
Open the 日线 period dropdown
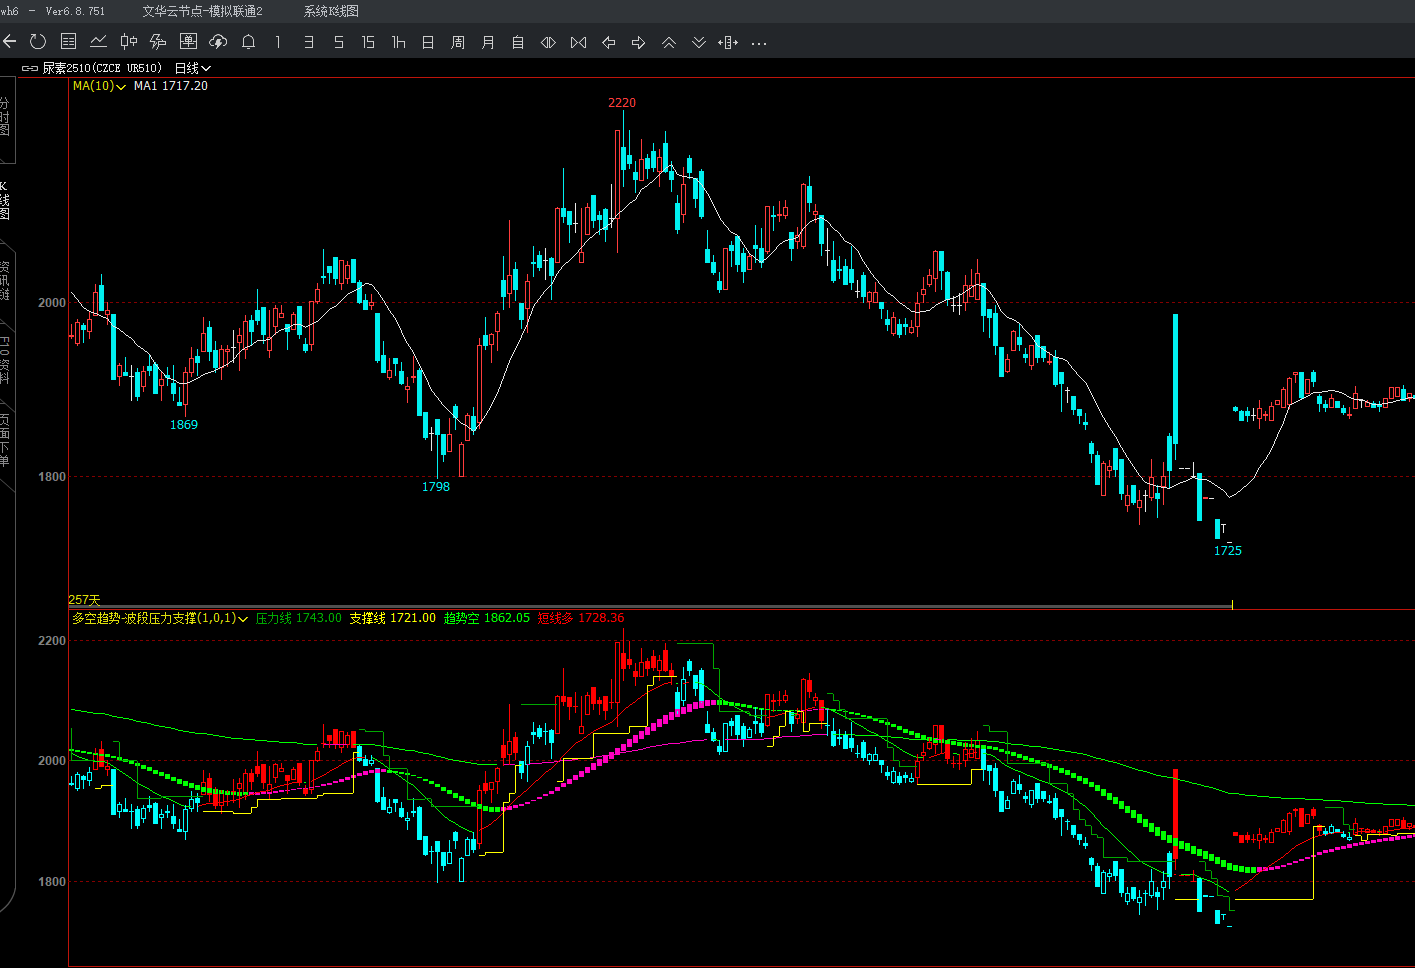[x=193, y=68]
